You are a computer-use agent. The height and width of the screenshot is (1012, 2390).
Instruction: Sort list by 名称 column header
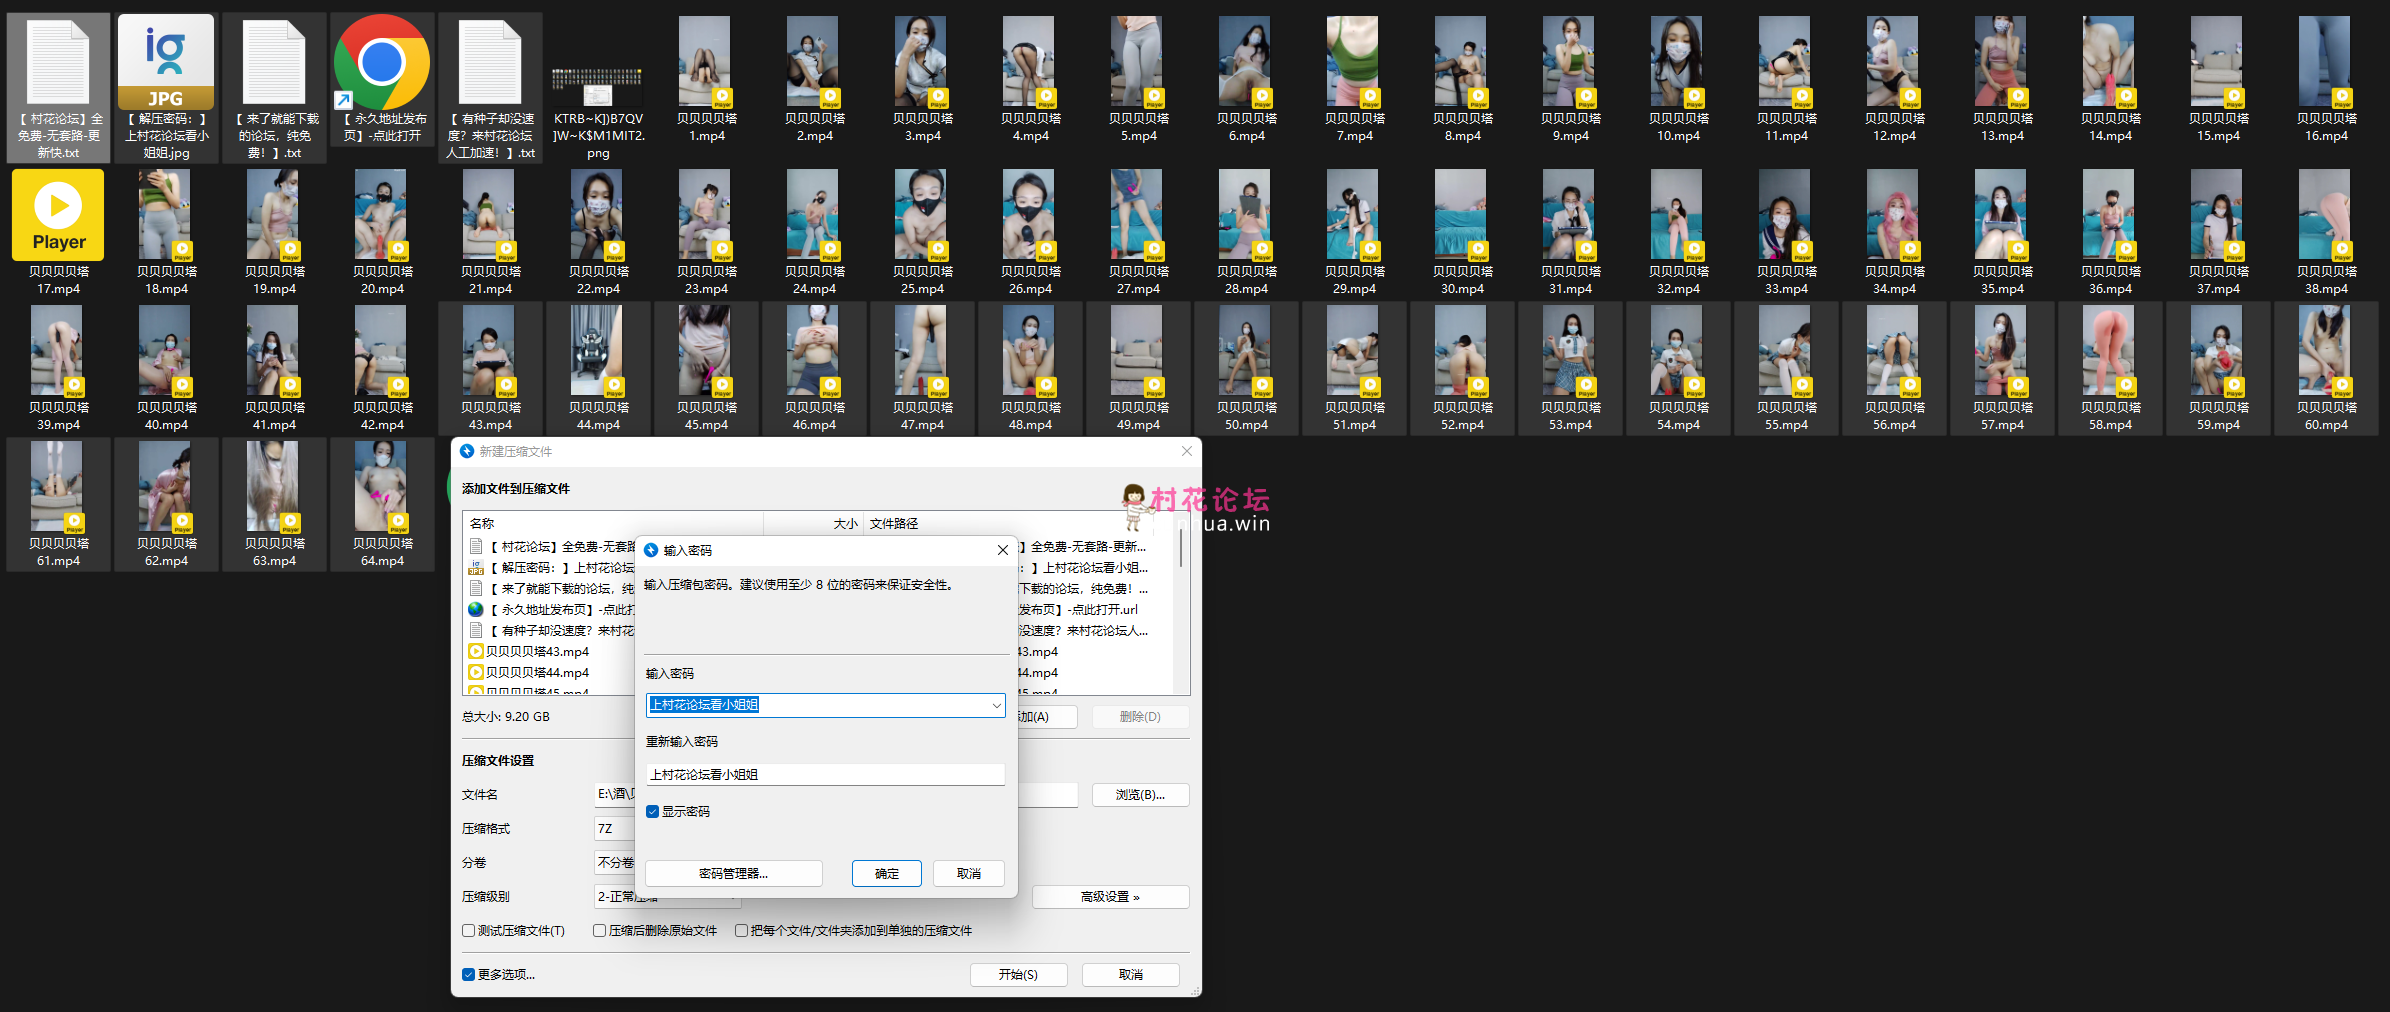[x=482, y=523]
